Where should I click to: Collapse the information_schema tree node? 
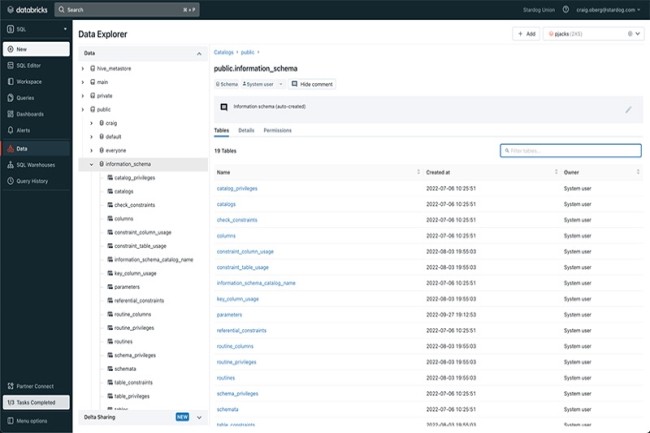[x=91, y=163]
